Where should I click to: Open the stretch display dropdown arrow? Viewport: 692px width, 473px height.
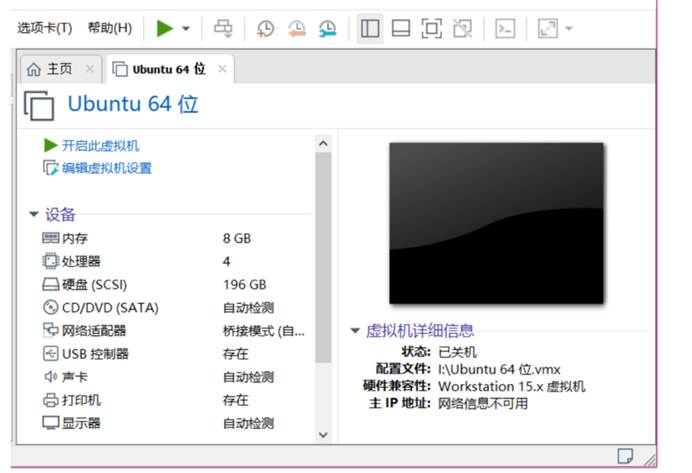tap(569, 29)
